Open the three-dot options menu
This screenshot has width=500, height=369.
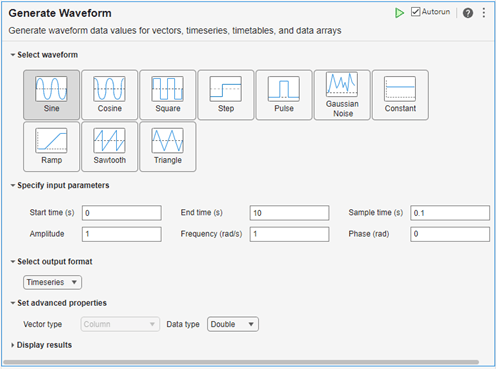coord(484,13)
